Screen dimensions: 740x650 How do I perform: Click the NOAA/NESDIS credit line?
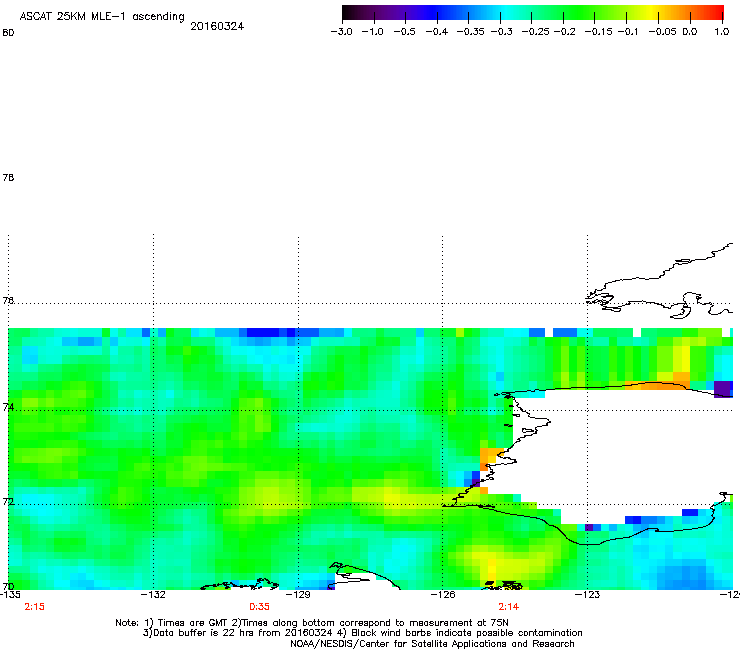[432, 644]
